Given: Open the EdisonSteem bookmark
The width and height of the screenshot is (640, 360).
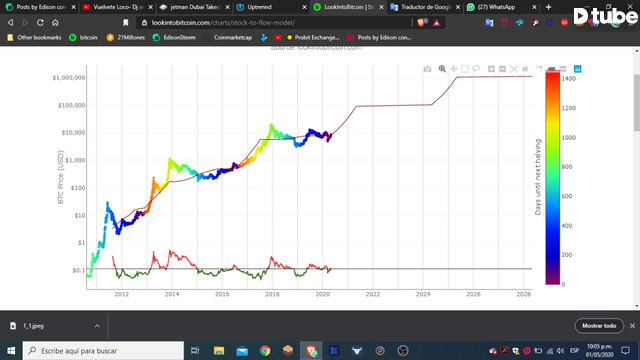Looking at the screenshot, I should tap(174, 38).
